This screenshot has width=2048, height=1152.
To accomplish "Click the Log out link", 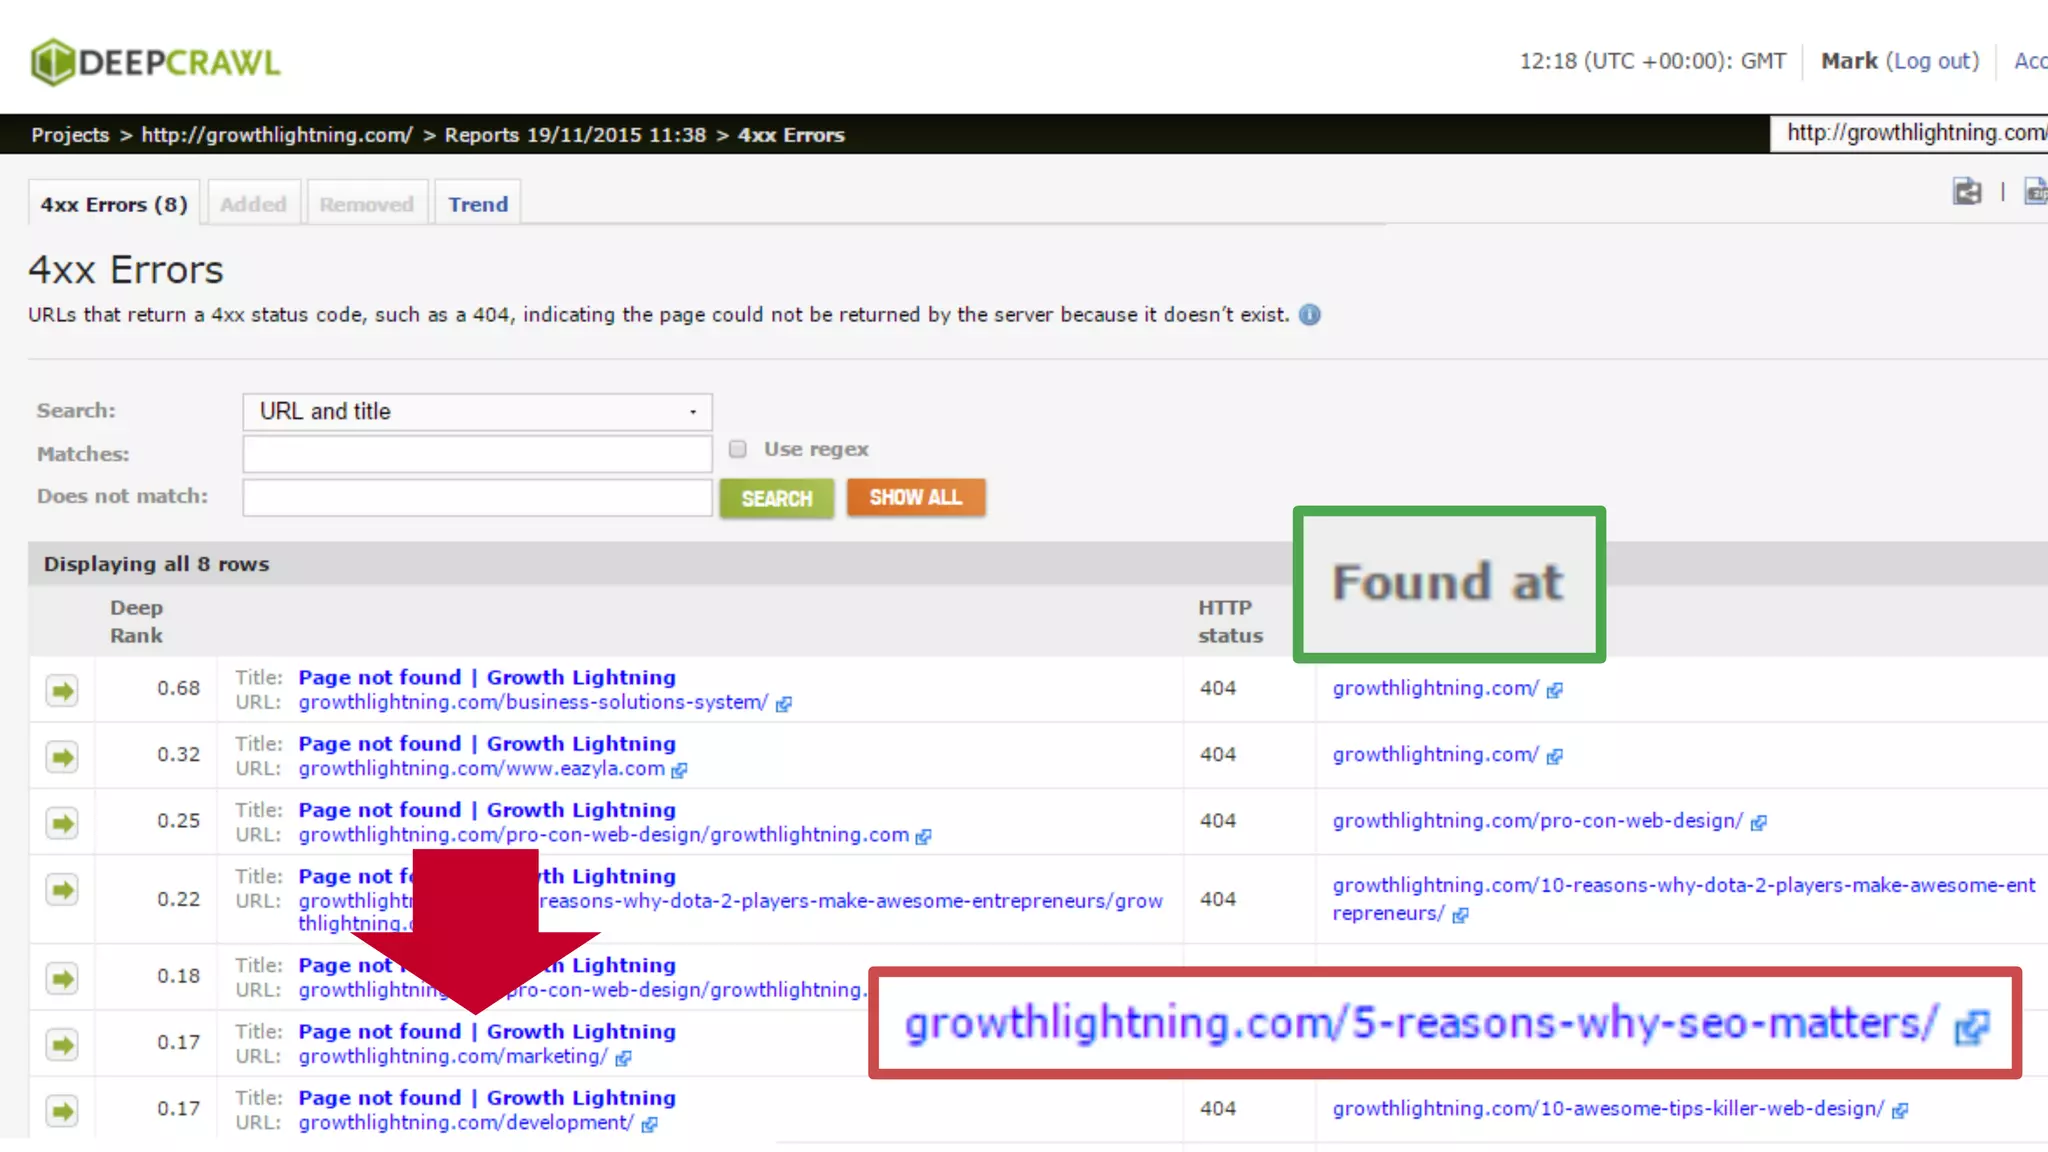I will coord(1932,61).
